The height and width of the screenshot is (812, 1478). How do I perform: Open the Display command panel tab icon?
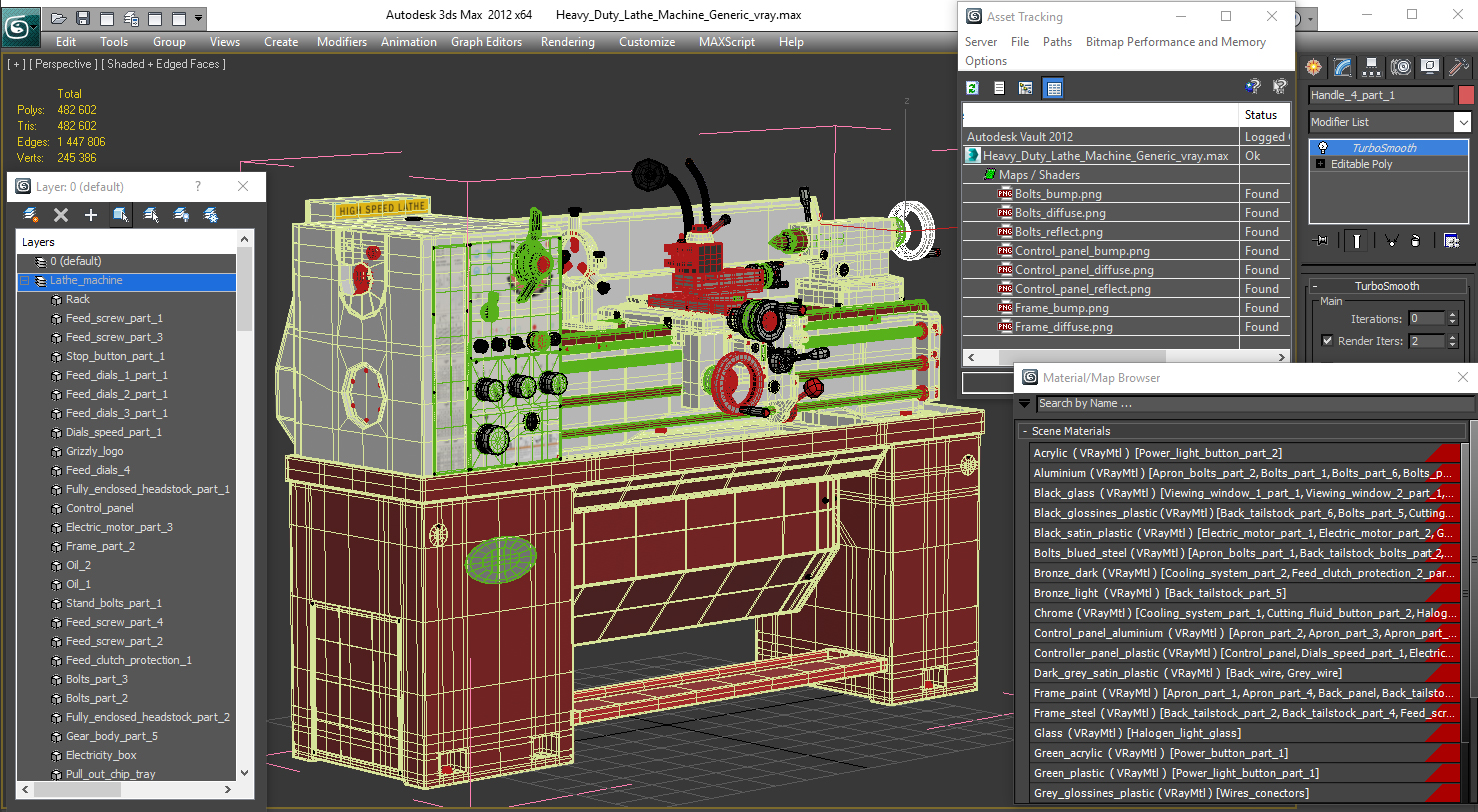(1430, 67)
